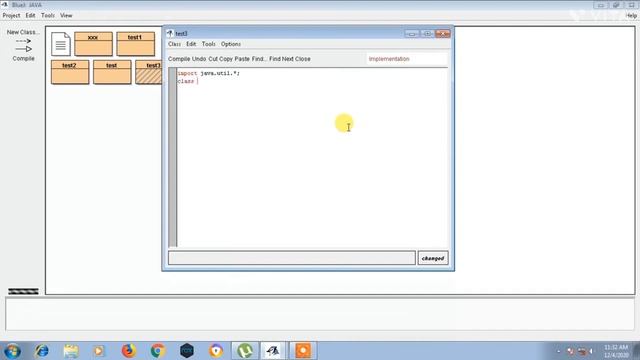
Task: Open the editor window Tools menu
Action: (x=209, y=44)
